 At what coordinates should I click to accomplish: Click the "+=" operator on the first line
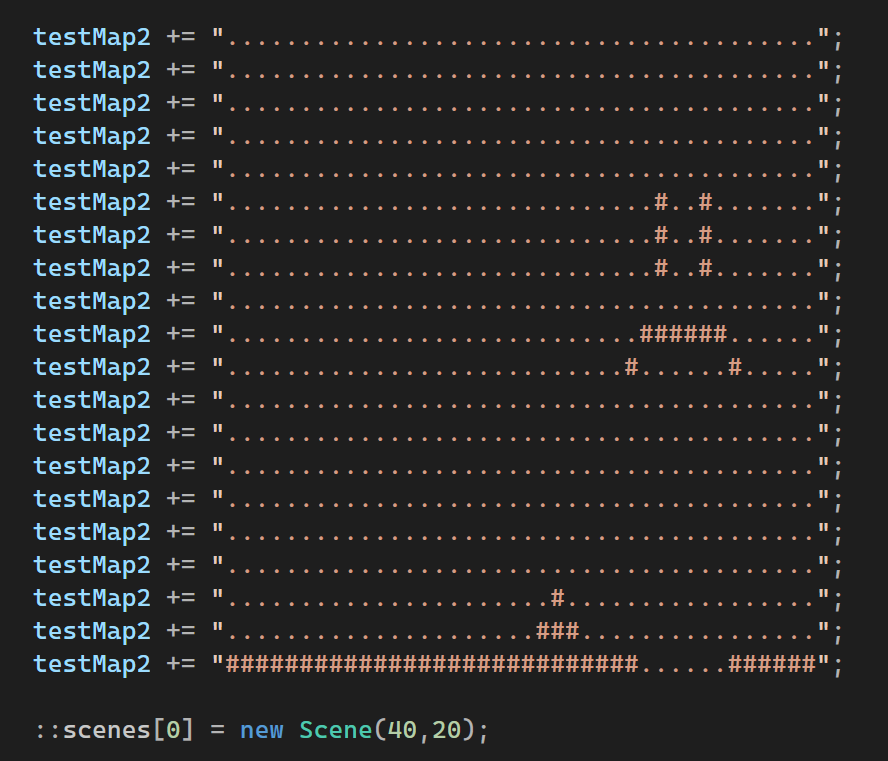point(181,37)
